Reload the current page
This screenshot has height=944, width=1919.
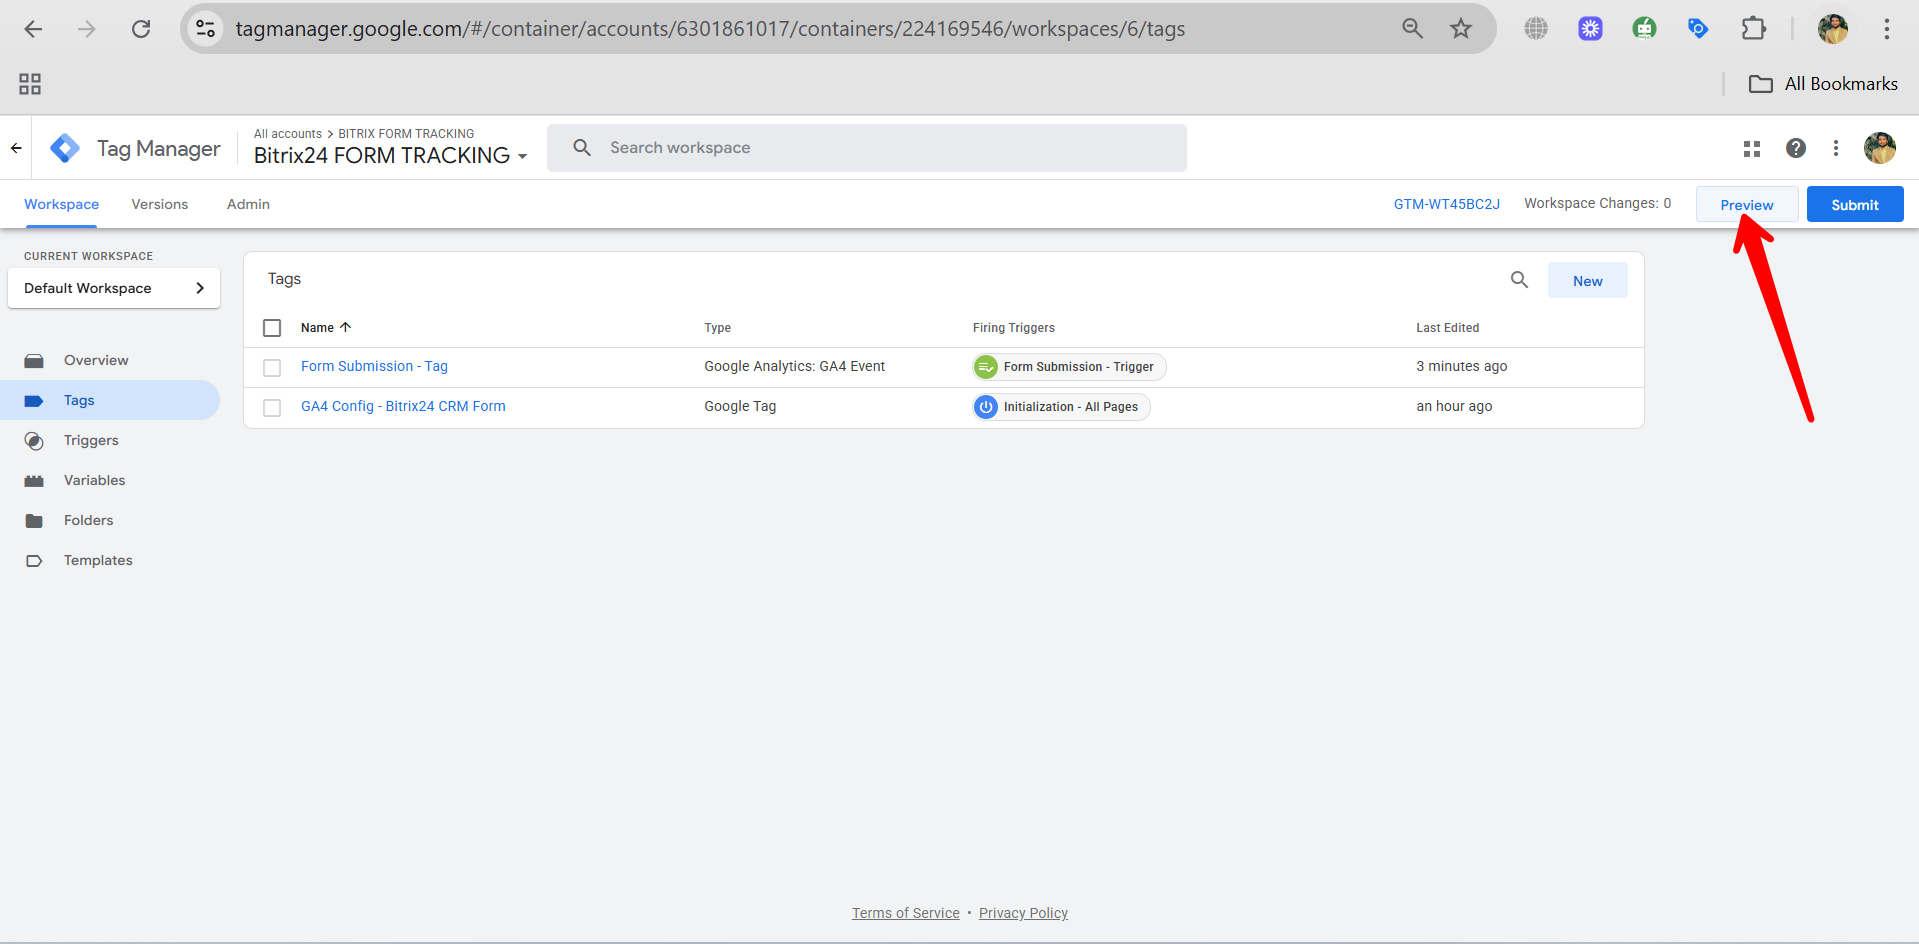coord(141,29)
